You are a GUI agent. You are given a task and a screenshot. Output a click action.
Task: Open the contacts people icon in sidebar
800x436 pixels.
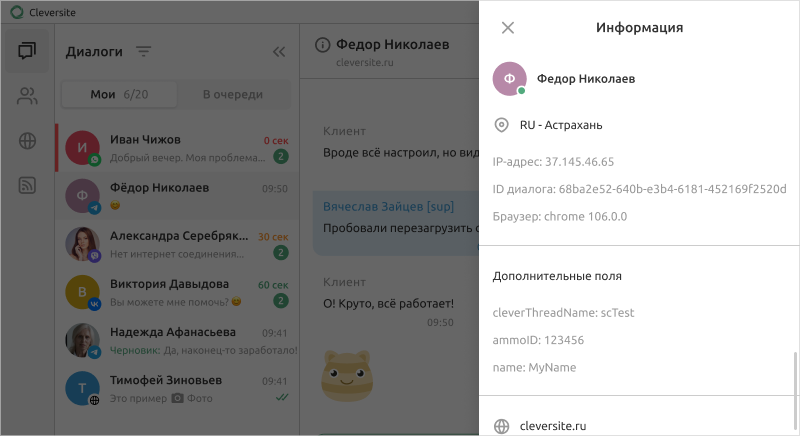click(x=27, y=96)
